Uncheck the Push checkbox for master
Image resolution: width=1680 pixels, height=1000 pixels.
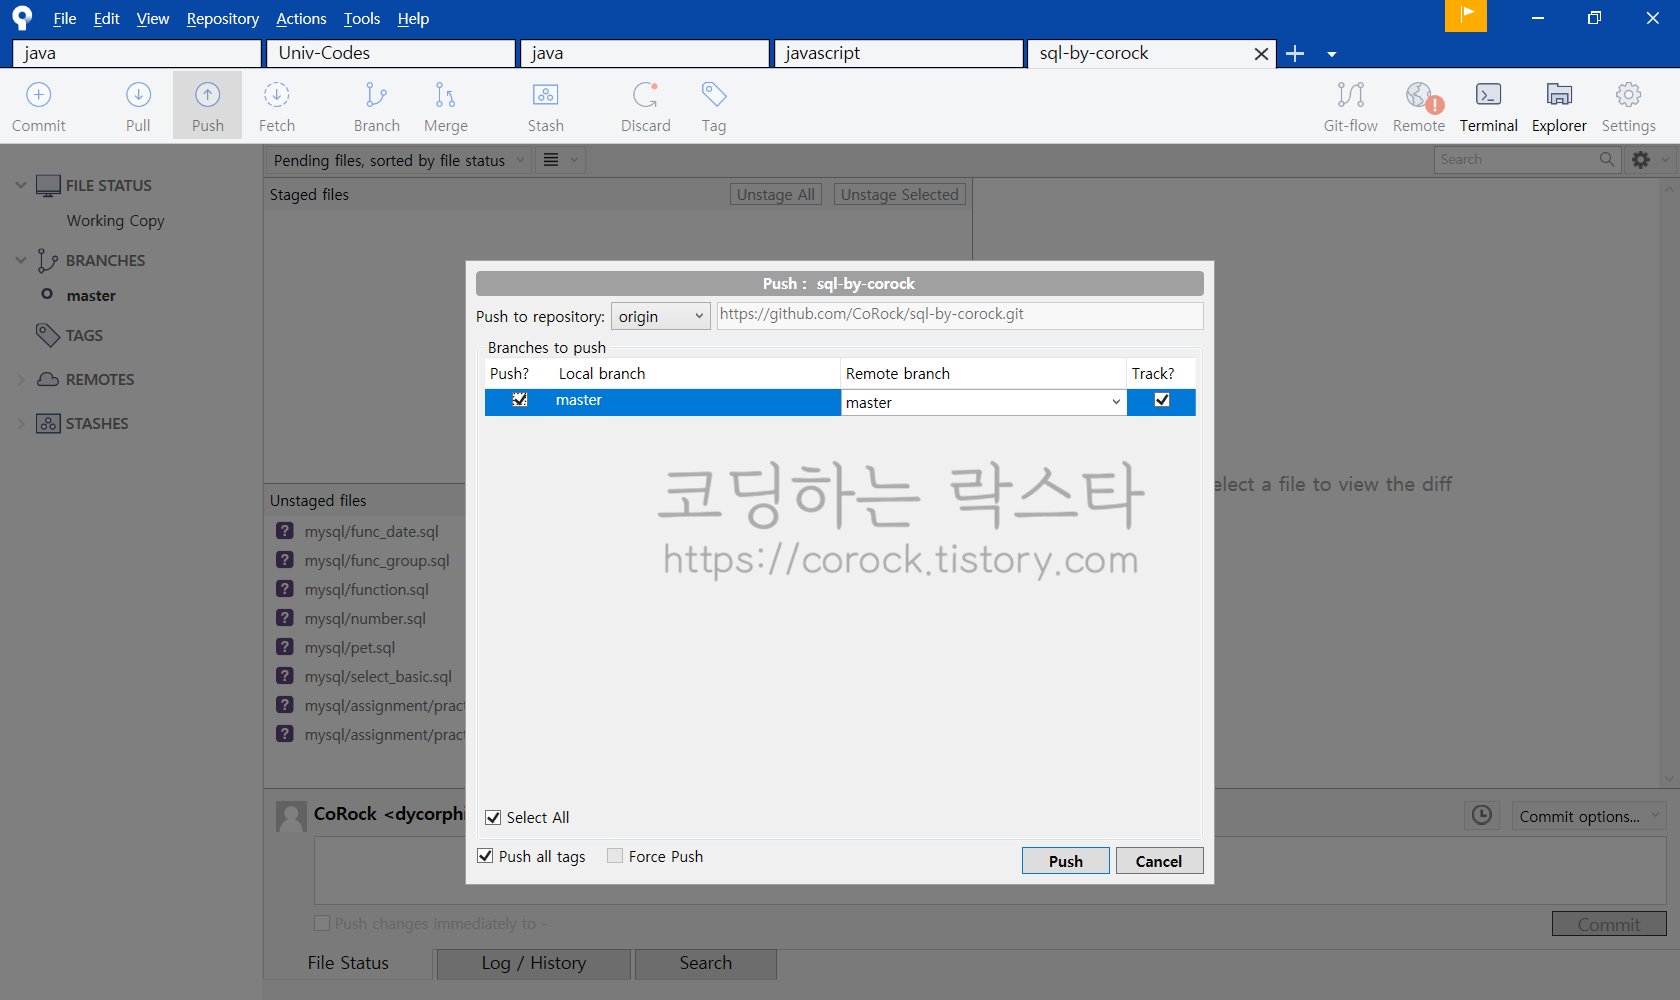coord(520,400)
